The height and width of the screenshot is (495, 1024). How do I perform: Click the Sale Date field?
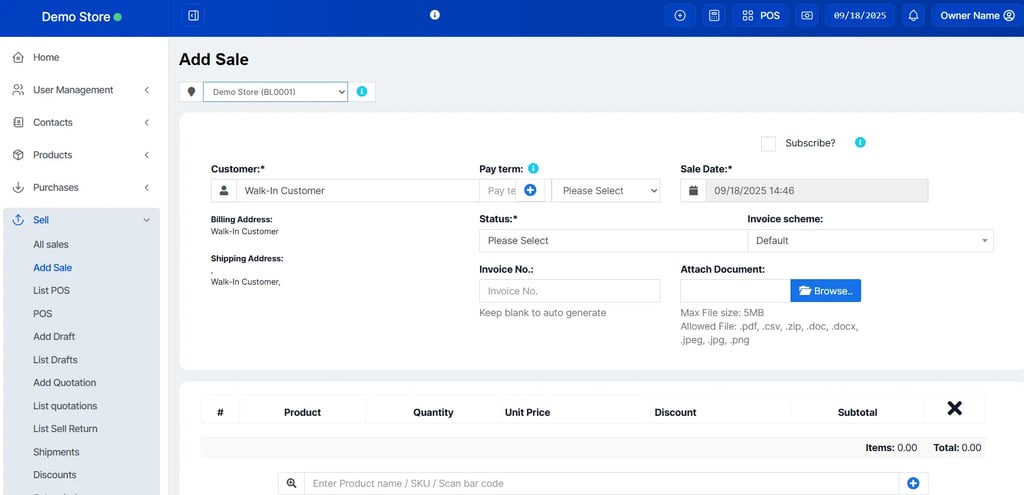tap(817, 191)
